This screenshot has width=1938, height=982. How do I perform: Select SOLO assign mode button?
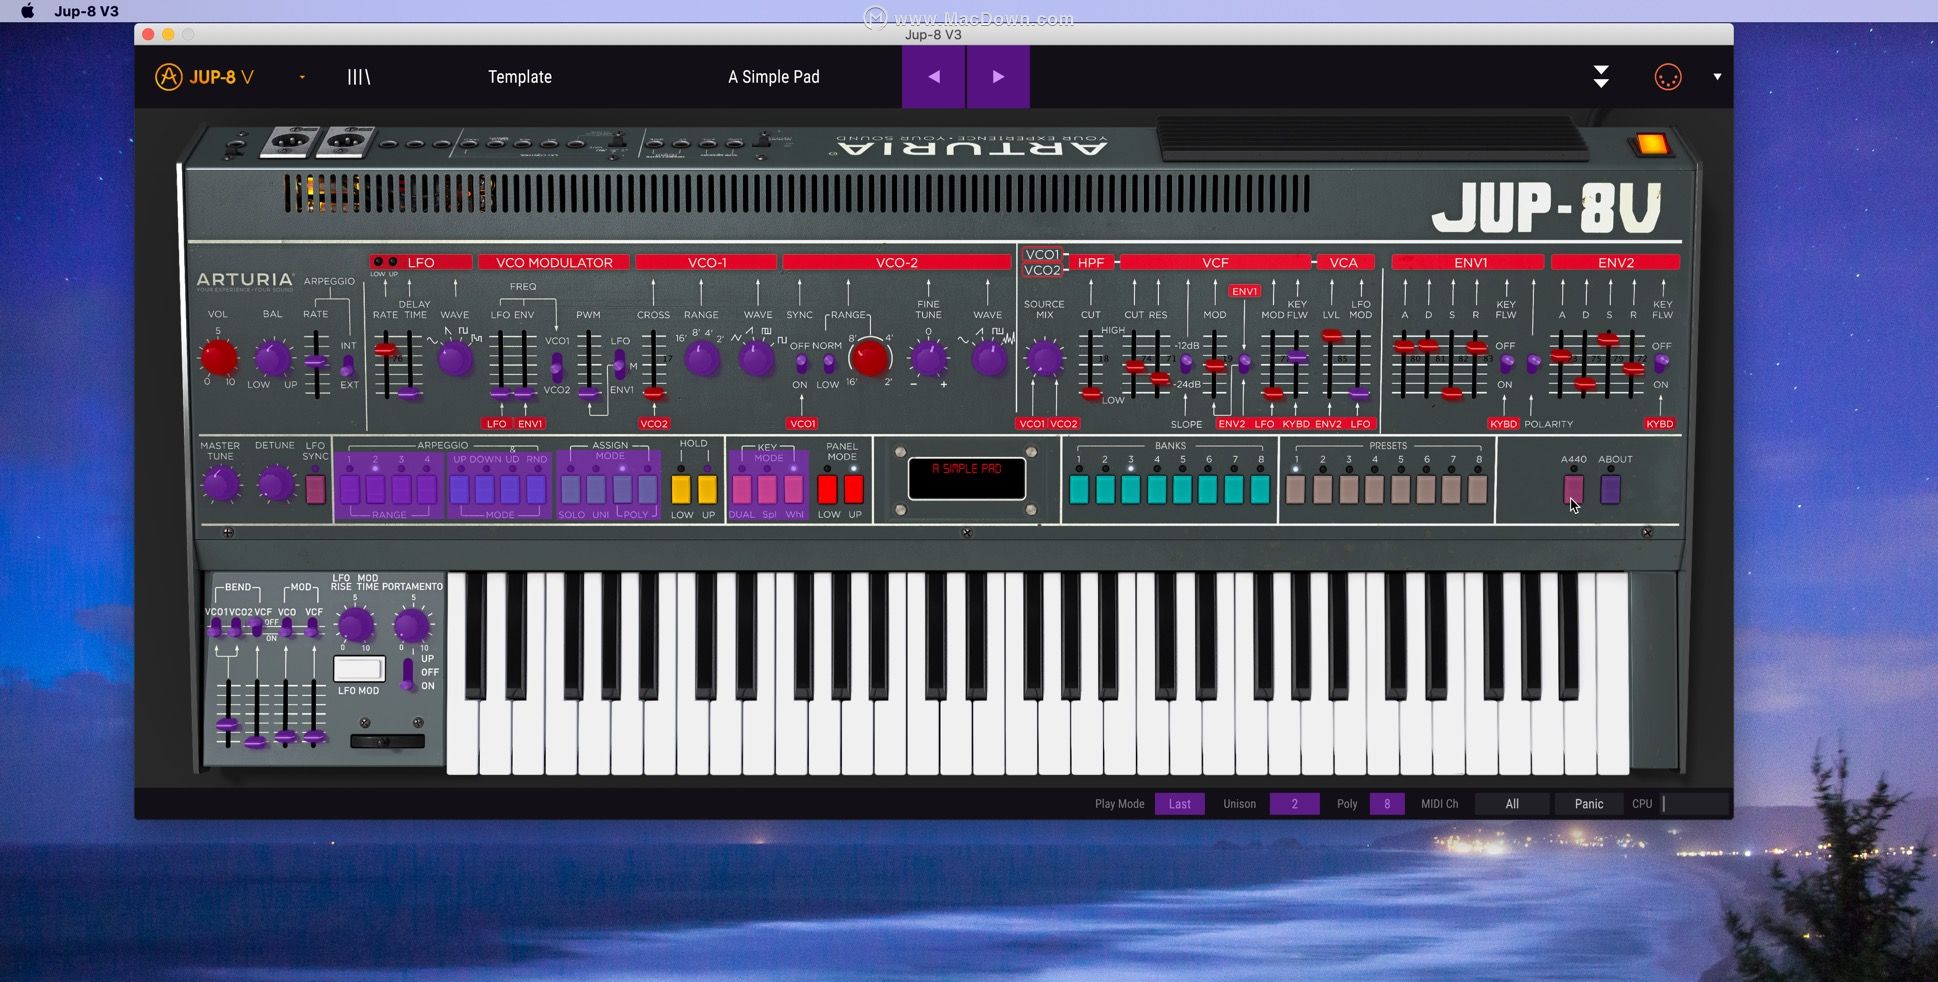point(570,489)
